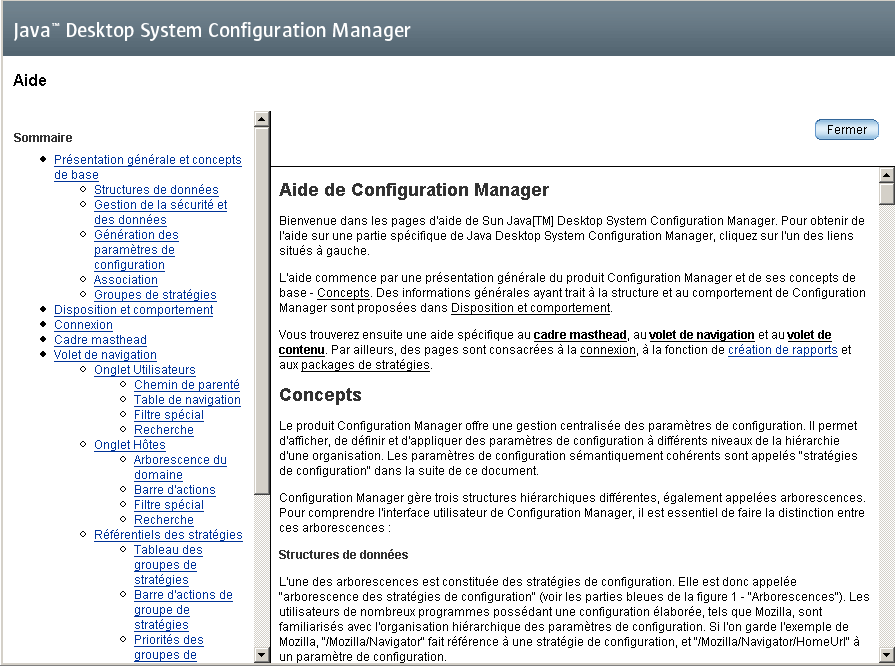This screenshot has width=895, height=666.
Task: Click Sommaire scrollbar up arrow
Action: click(x=261, y=119)
